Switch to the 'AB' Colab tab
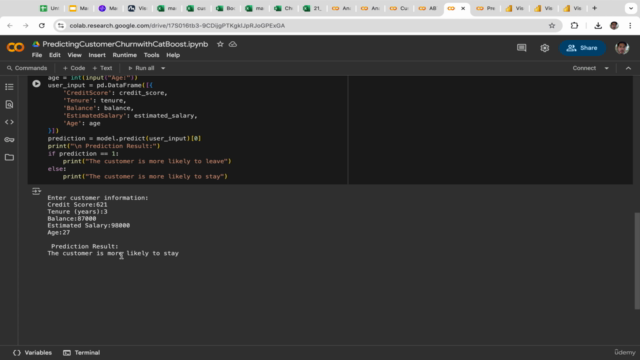640x360 pixels. click(427, 8)
